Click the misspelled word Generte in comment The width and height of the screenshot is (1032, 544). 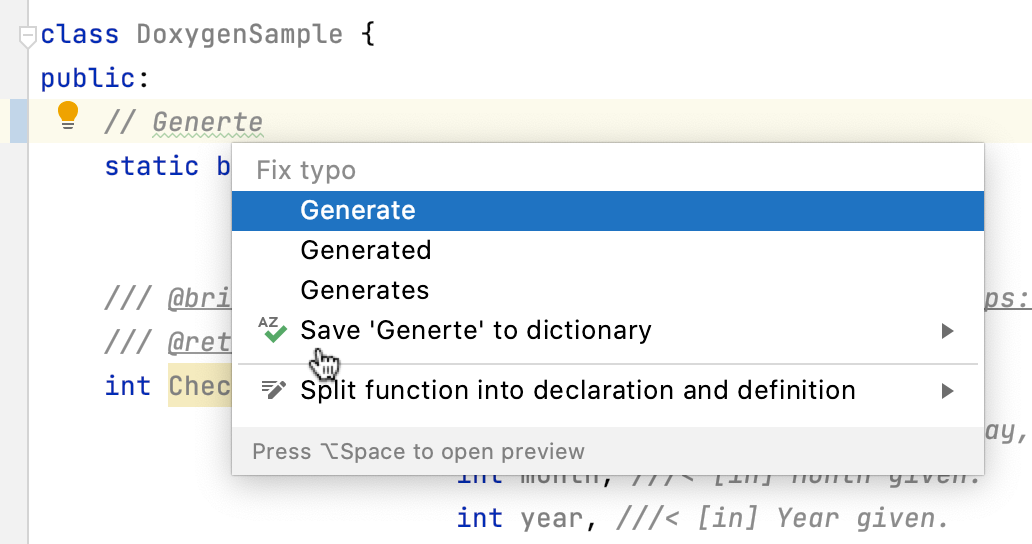point(207,123)
